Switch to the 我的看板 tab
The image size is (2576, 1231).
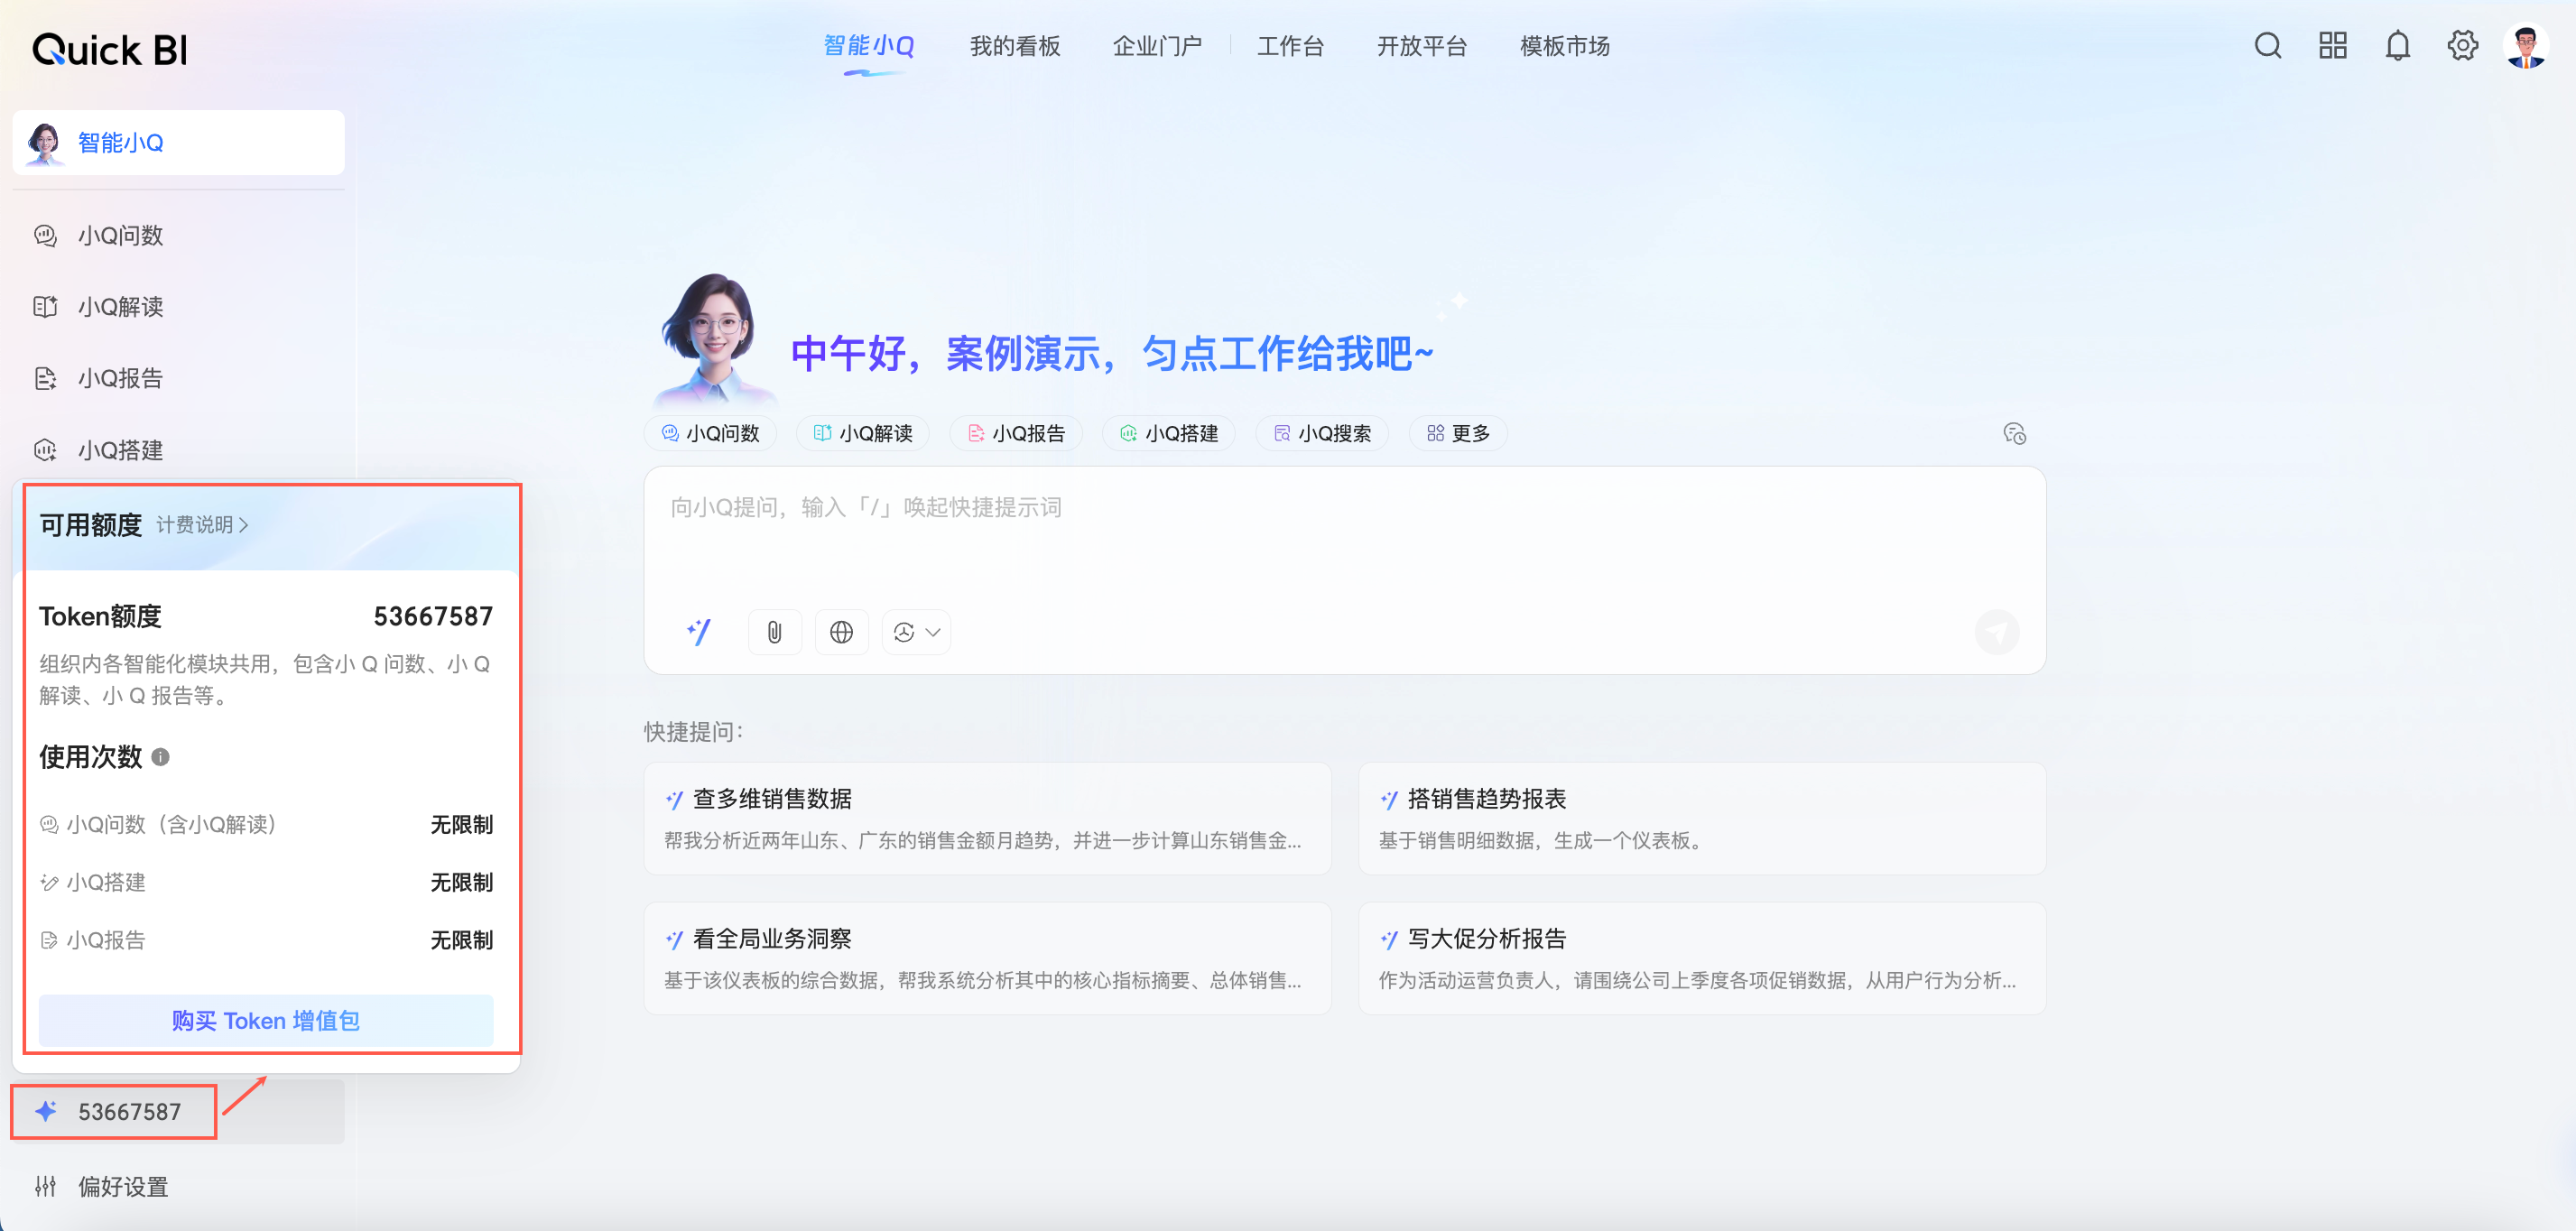point(1014,46)
